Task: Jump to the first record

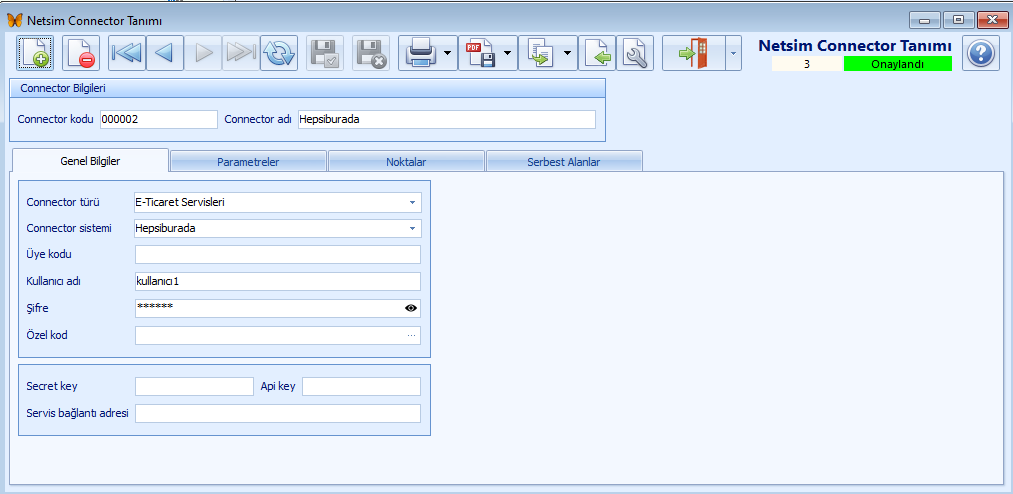Action: tap(127, 53)
